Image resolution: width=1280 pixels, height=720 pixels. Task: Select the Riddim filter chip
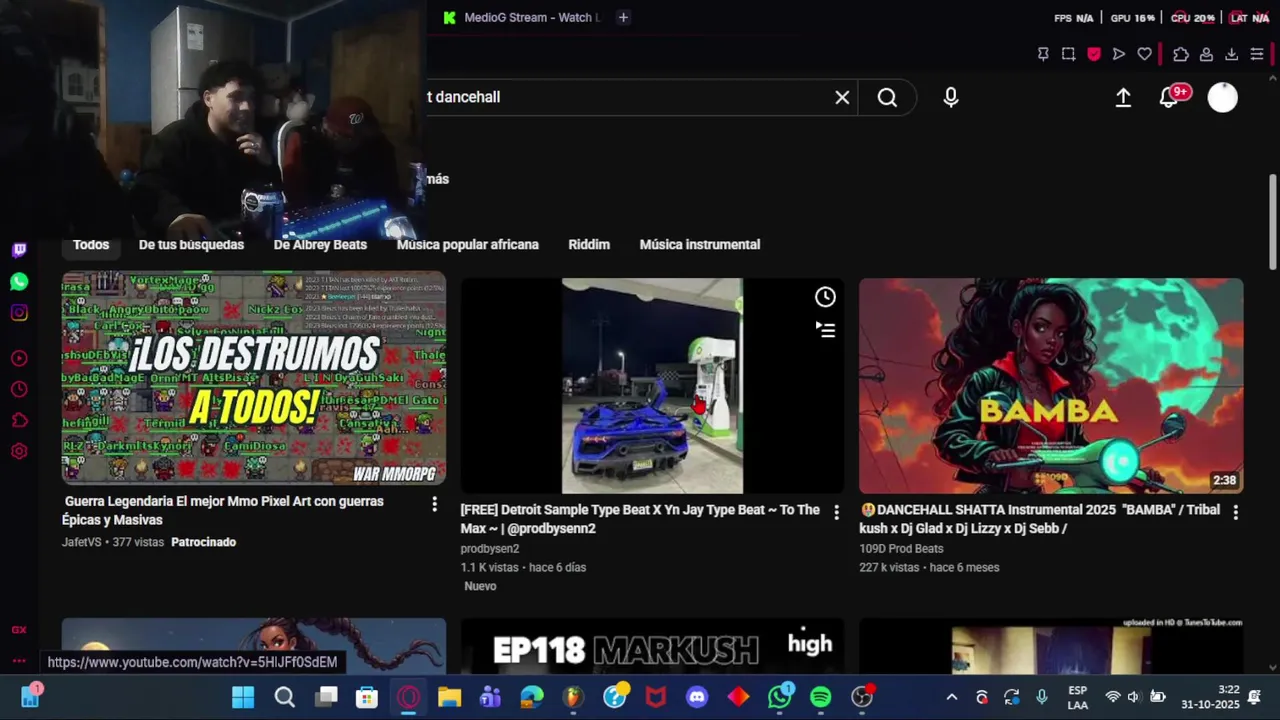(x=589, y=244)
